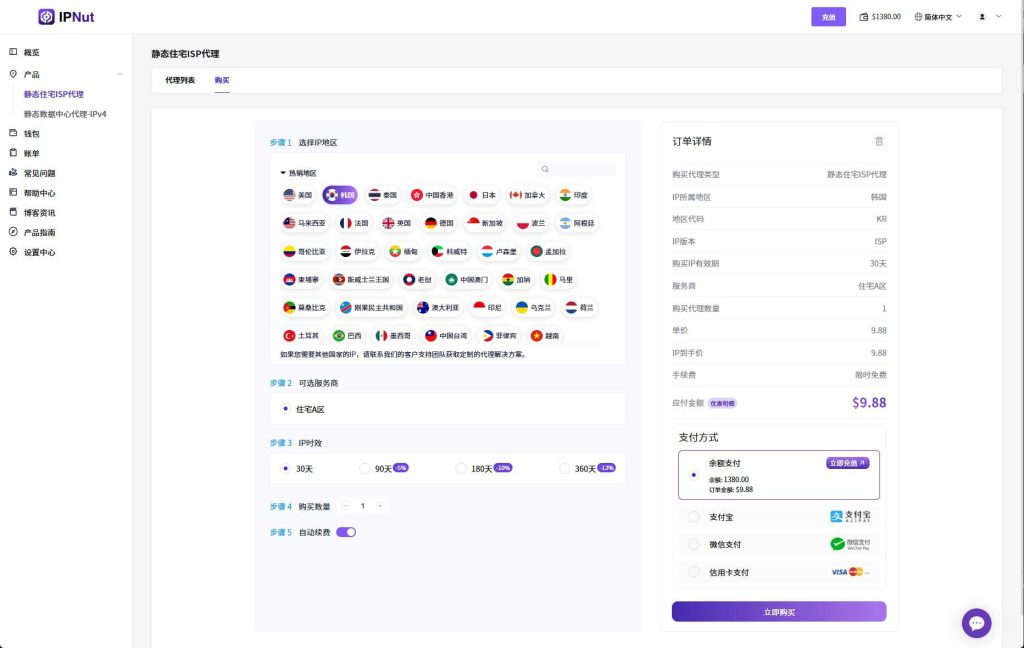This screenshot has height=648, width=1024.
Task: Choose 微信支付 payment option
Action: click(694, 544)
